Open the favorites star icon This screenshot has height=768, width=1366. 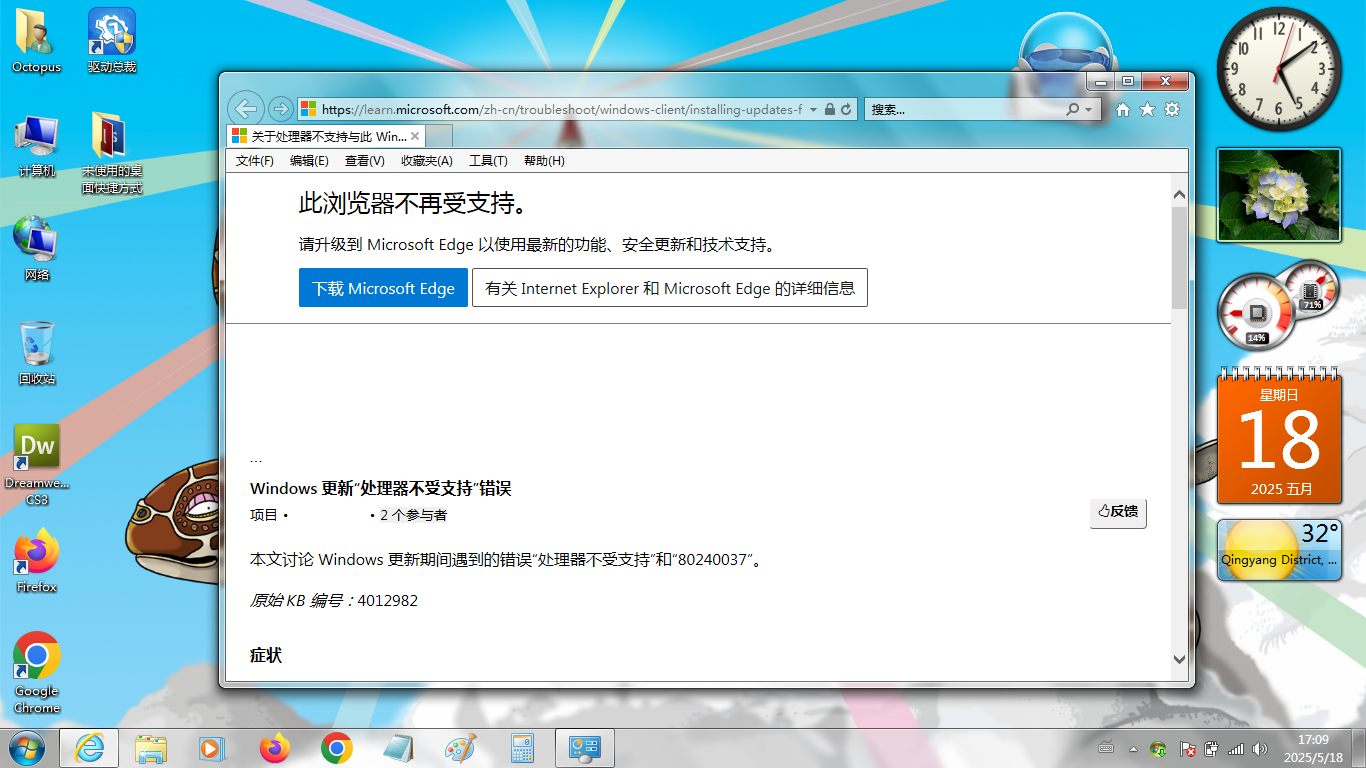[1147, 109]
